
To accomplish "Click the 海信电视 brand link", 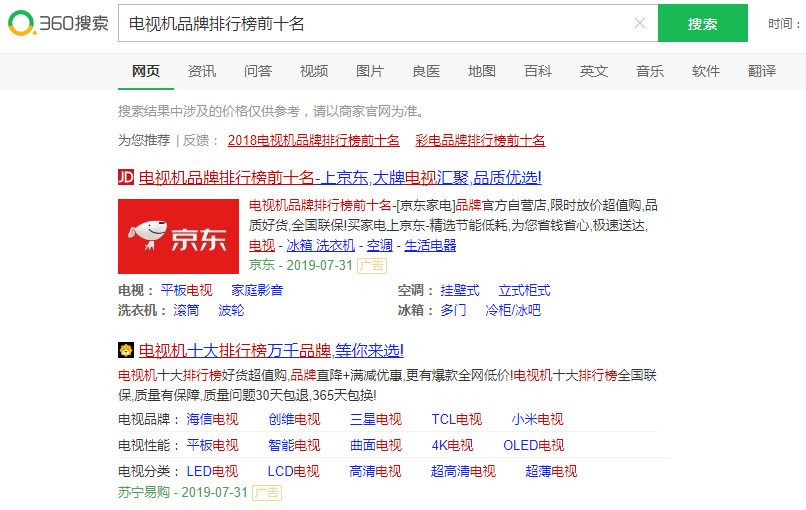I will (x=212, y=420).
